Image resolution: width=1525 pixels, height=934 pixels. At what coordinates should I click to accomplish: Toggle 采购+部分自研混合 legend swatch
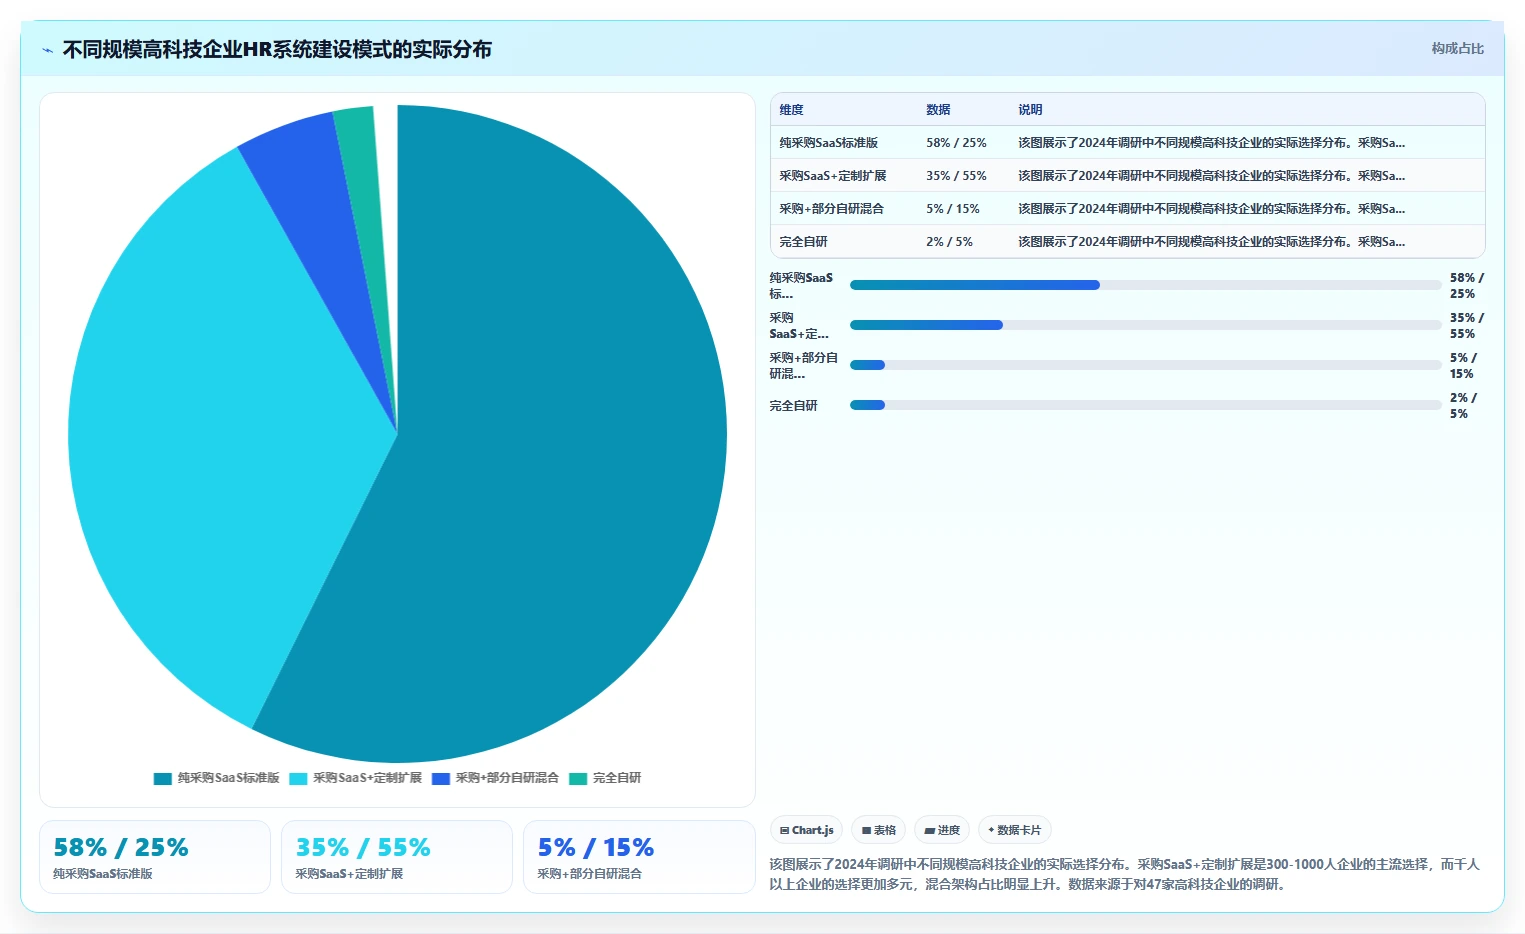[x=441, y=778]
